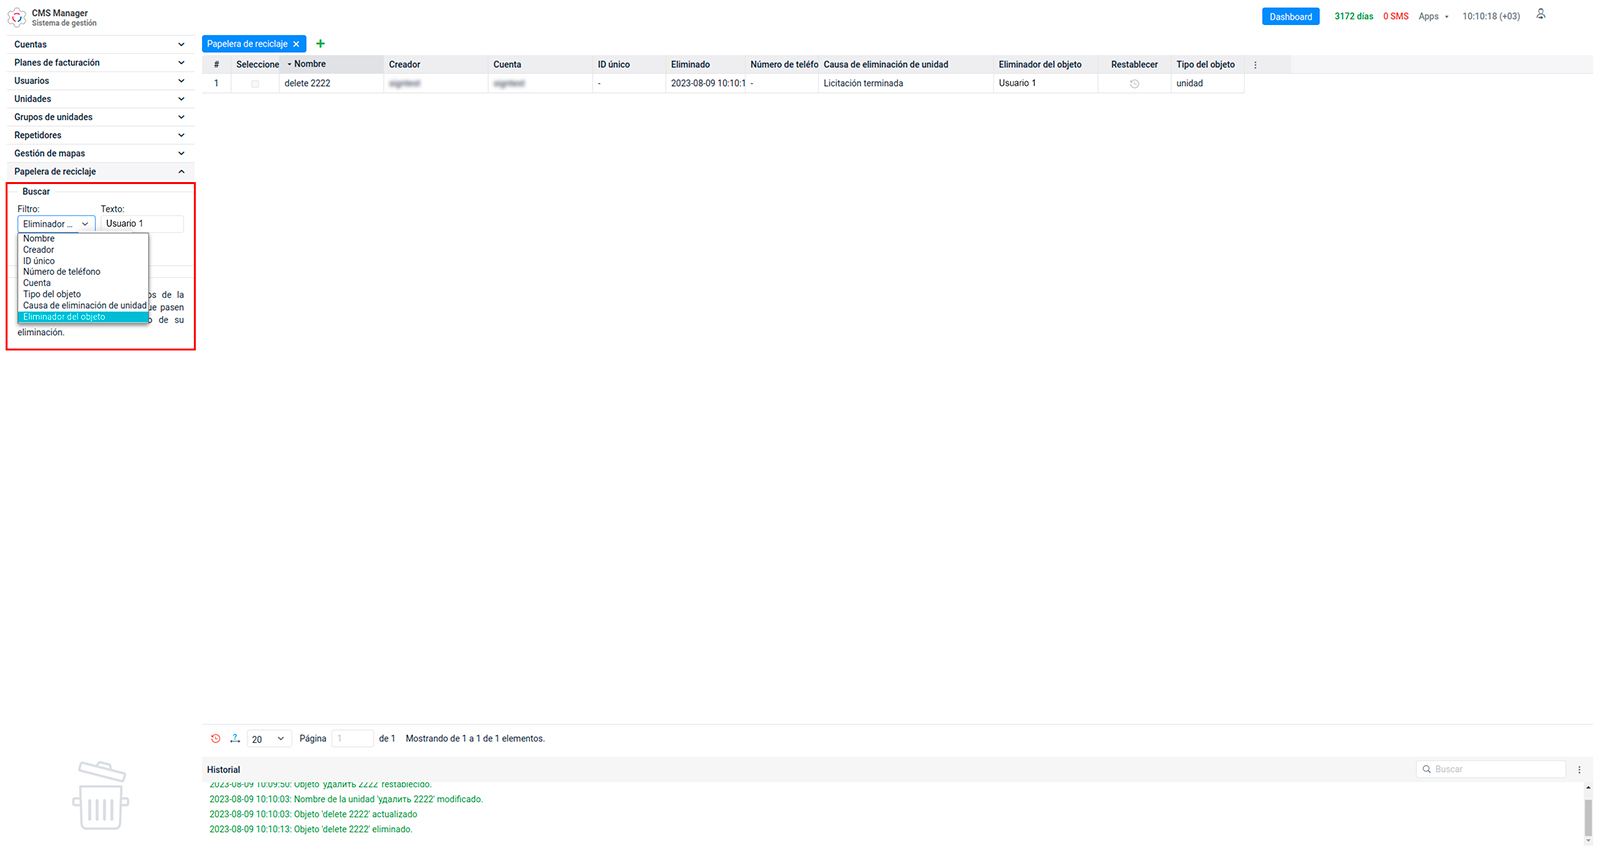Image resolution: width=1600 pixels, height=853 pixels.
Task: Click the Historial vertical scrollbar
Action: click(1587, 815)
